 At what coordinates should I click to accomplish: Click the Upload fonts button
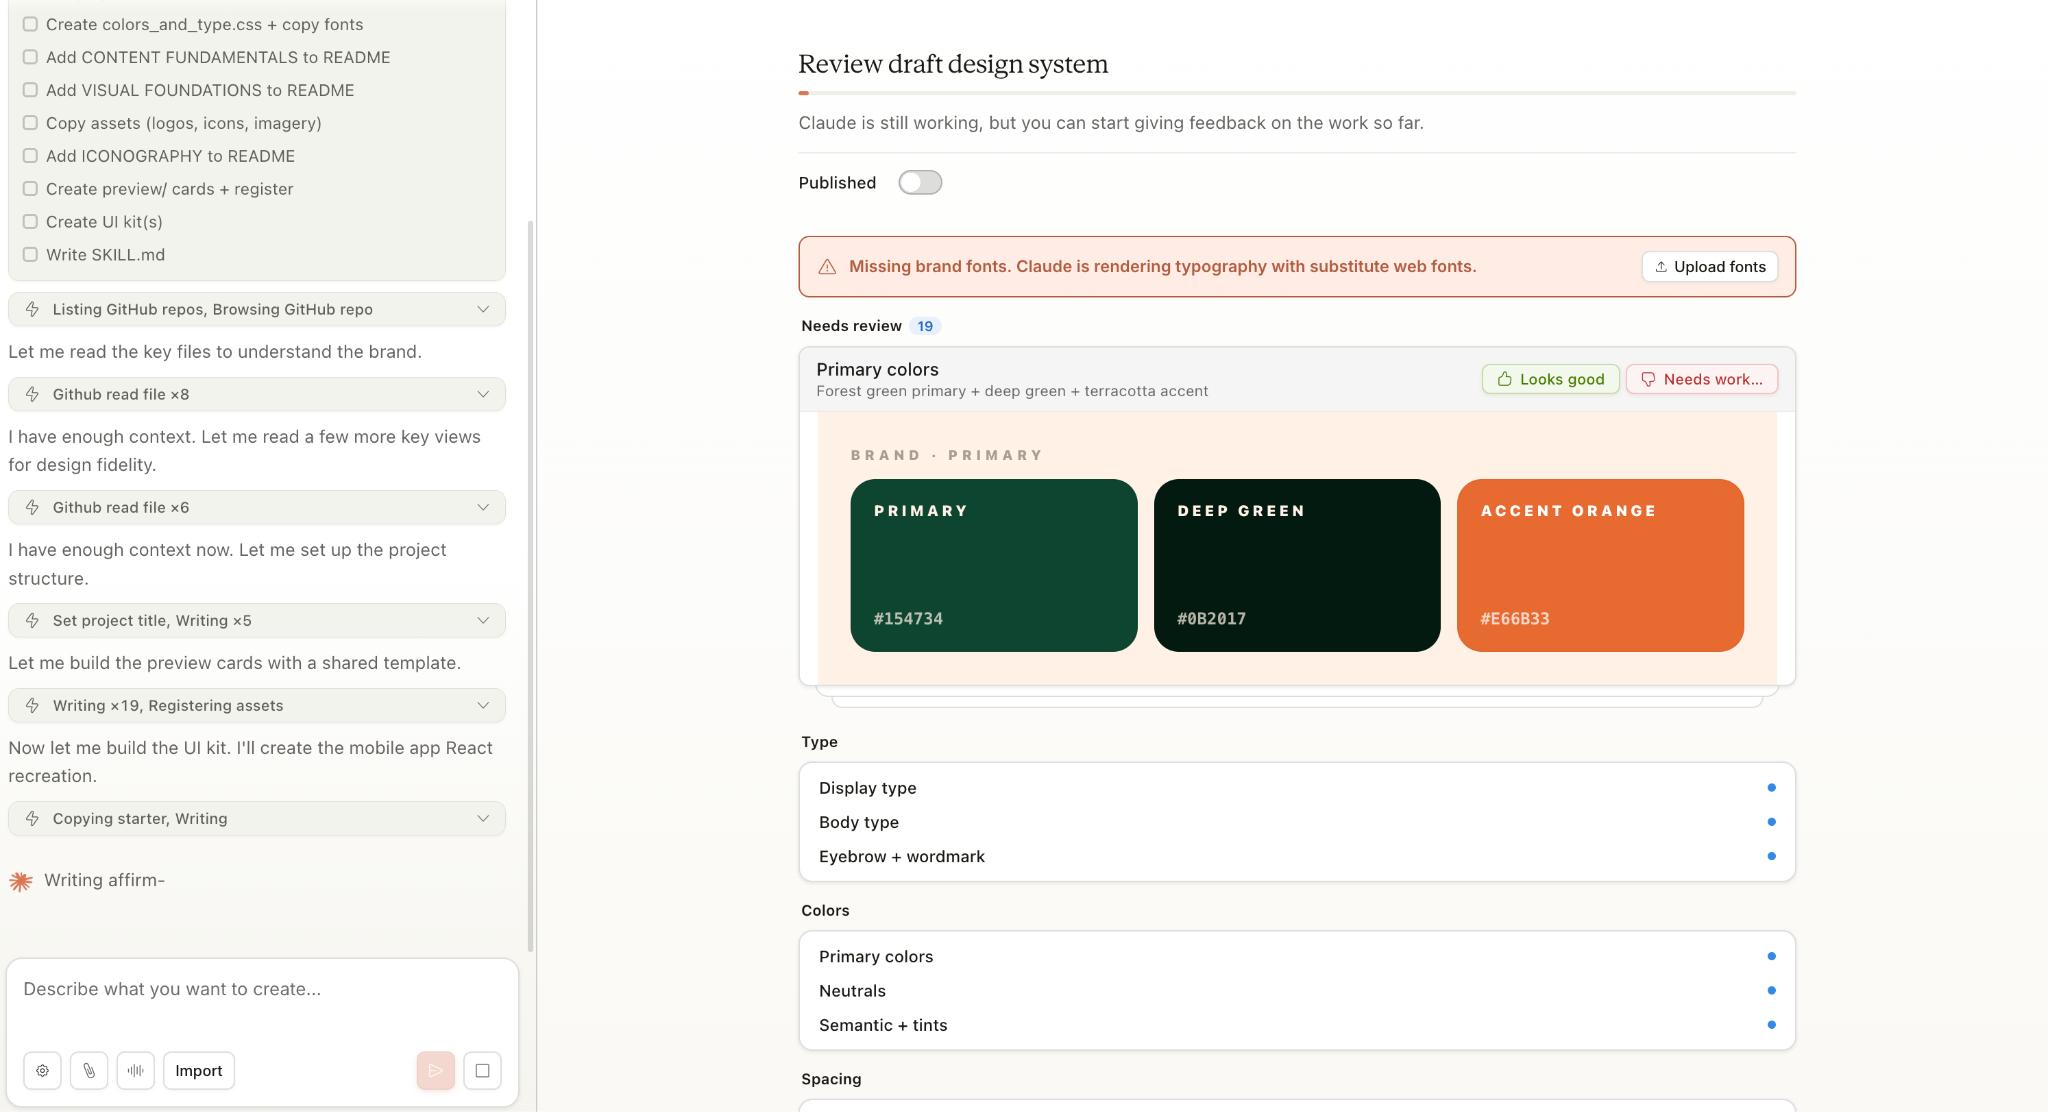pyautogui.click(x=1709, y=266)
